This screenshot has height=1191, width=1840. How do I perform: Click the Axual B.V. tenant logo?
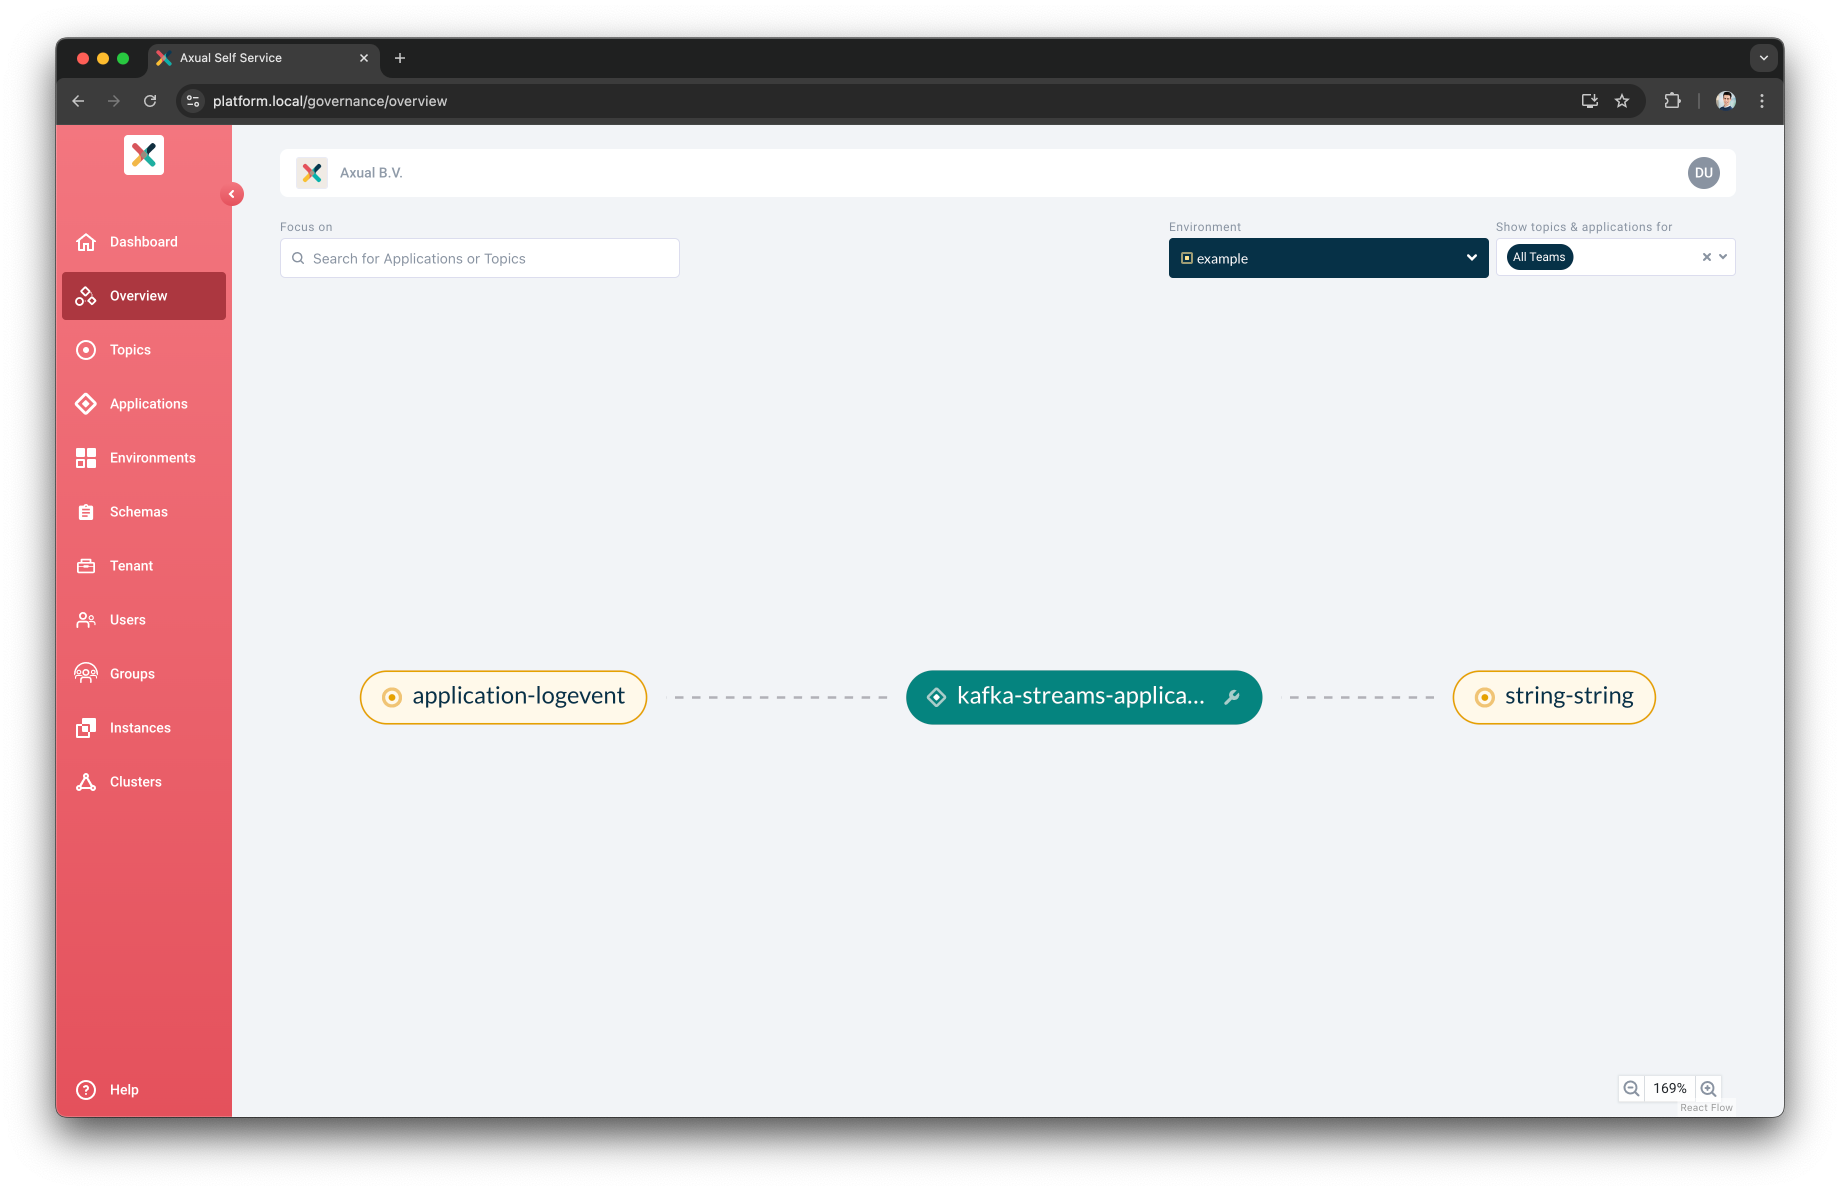coord(312,173)
